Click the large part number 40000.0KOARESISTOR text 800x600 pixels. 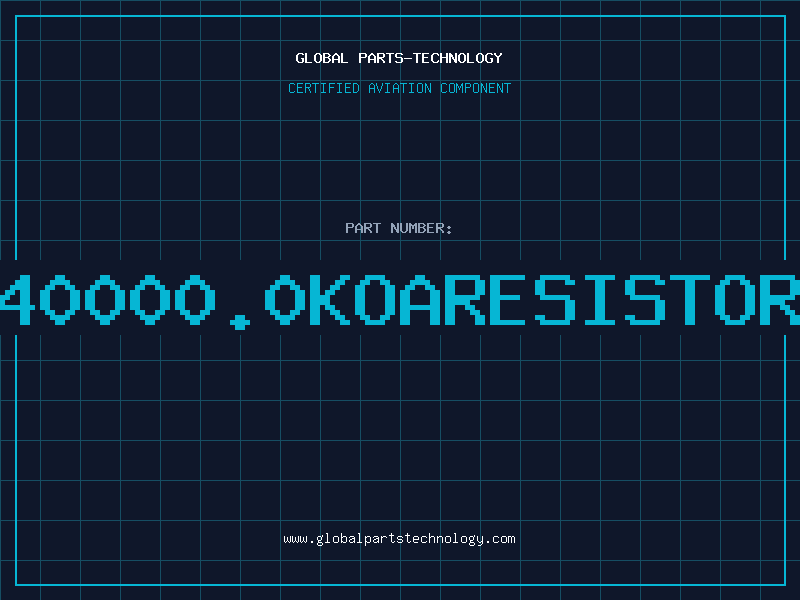[400, 301]
